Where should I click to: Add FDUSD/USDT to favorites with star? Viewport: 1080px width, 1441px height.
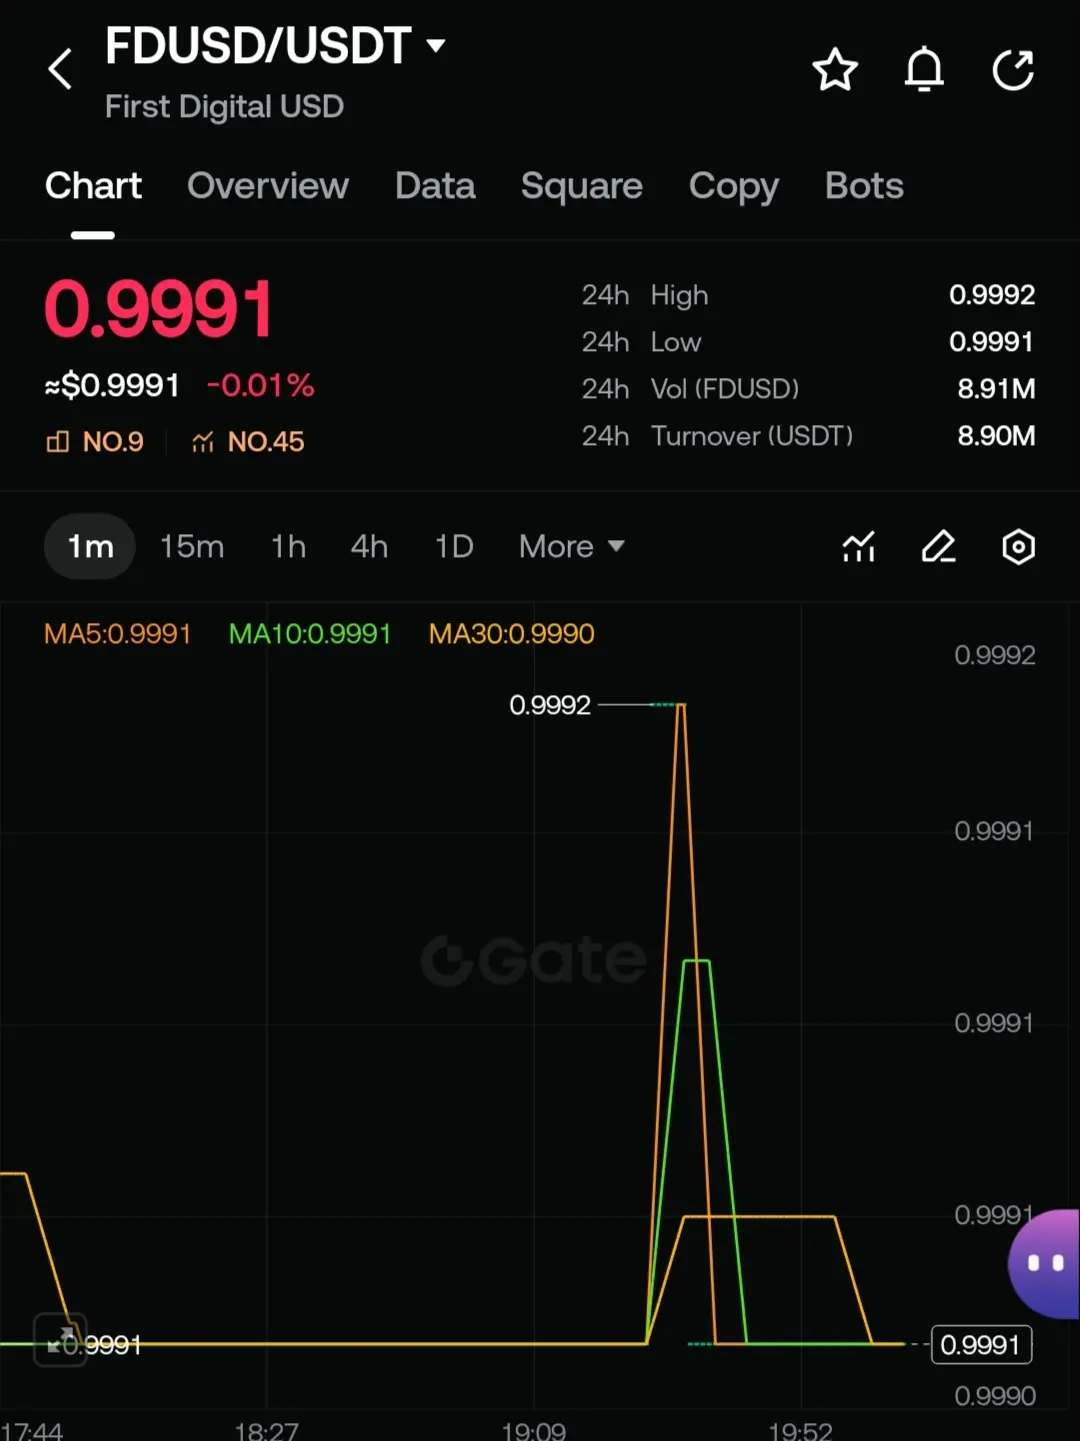(x=835, y=70)
